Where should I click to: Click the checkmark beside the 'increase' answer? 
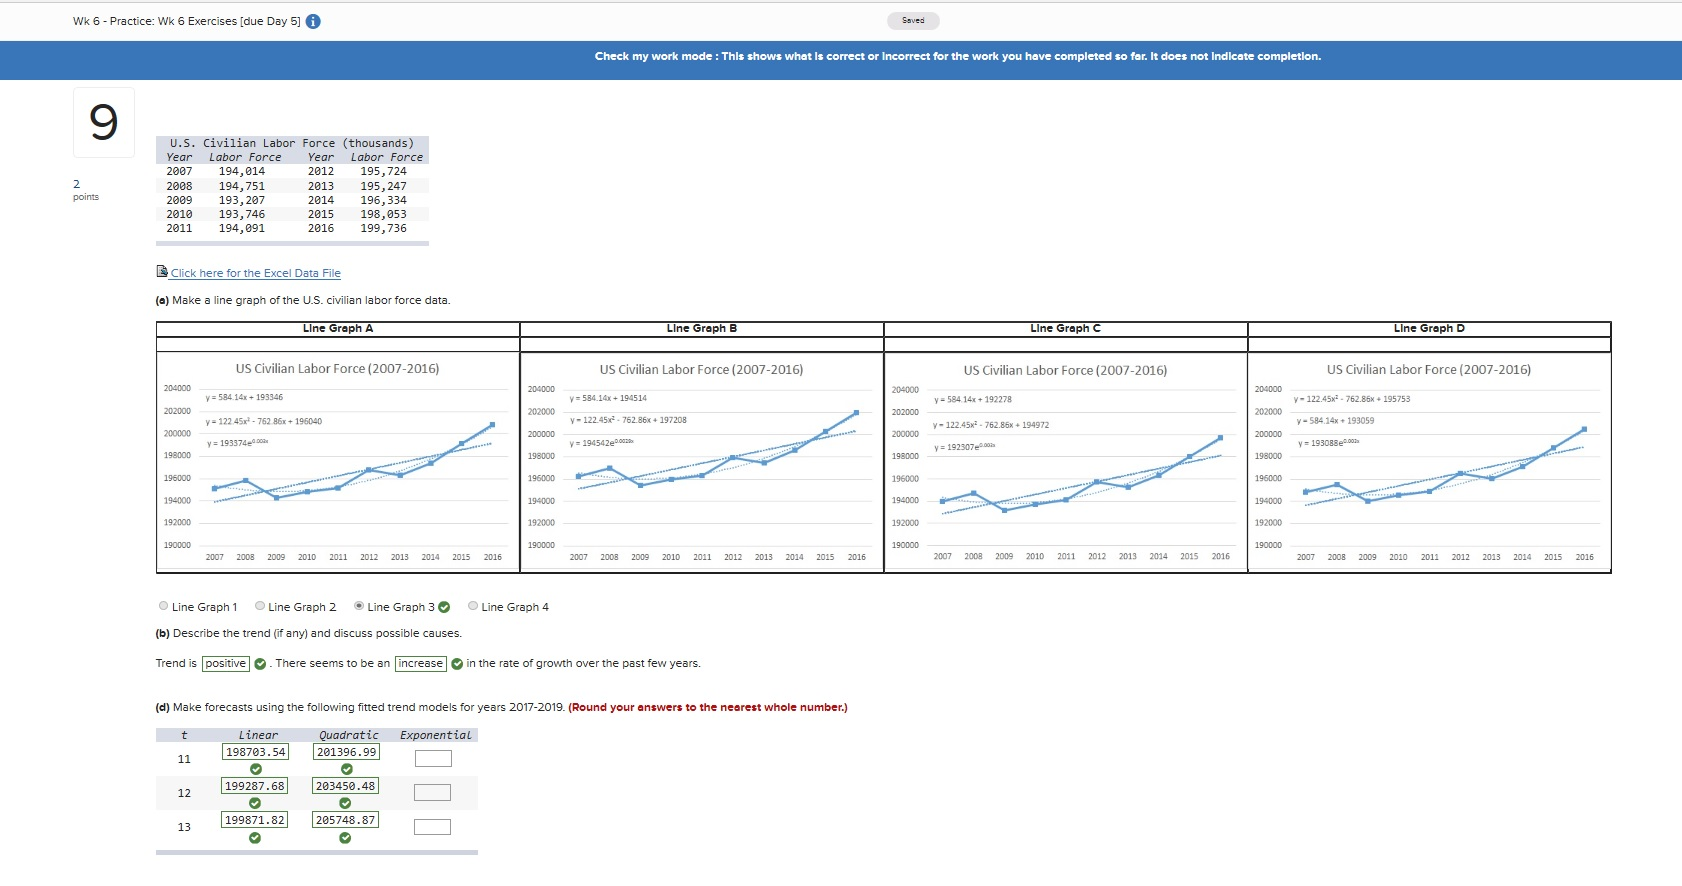457,664
